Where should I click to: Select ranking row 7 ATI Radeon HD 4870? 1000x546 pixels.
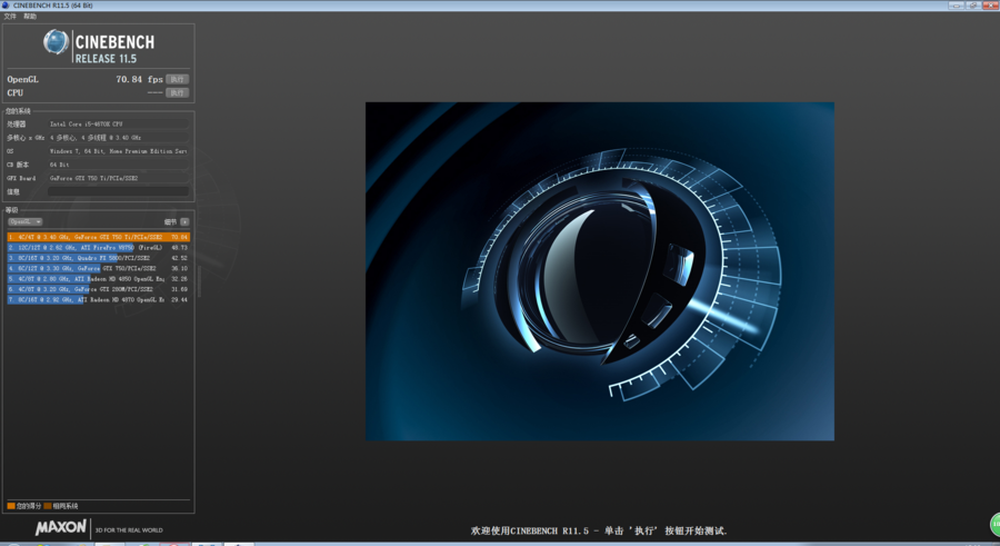pos(98,299)
